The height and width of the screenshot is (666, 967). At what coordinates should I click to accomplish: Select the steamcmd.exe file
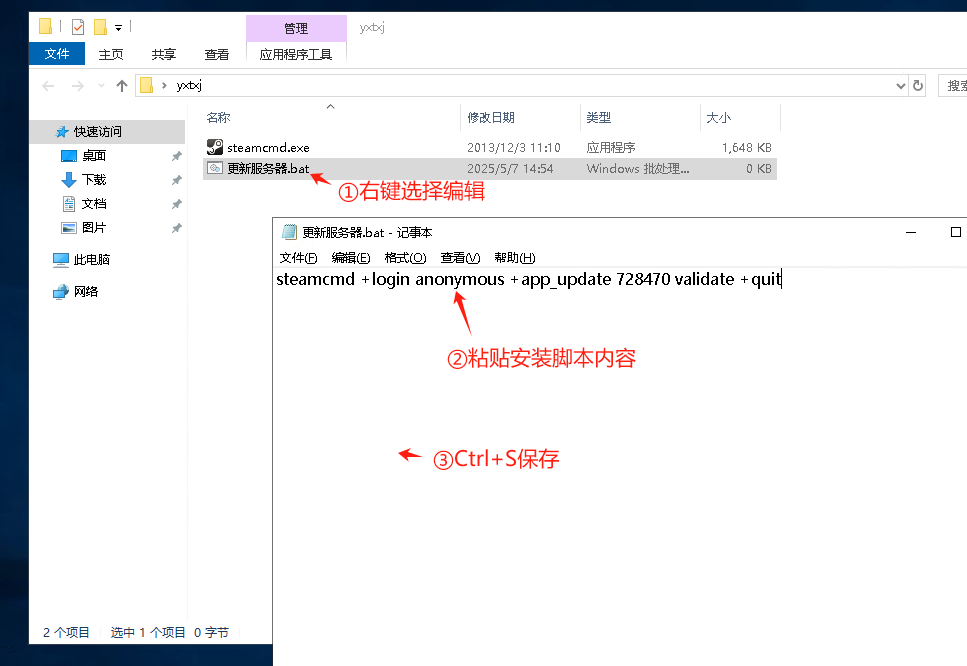268,147
